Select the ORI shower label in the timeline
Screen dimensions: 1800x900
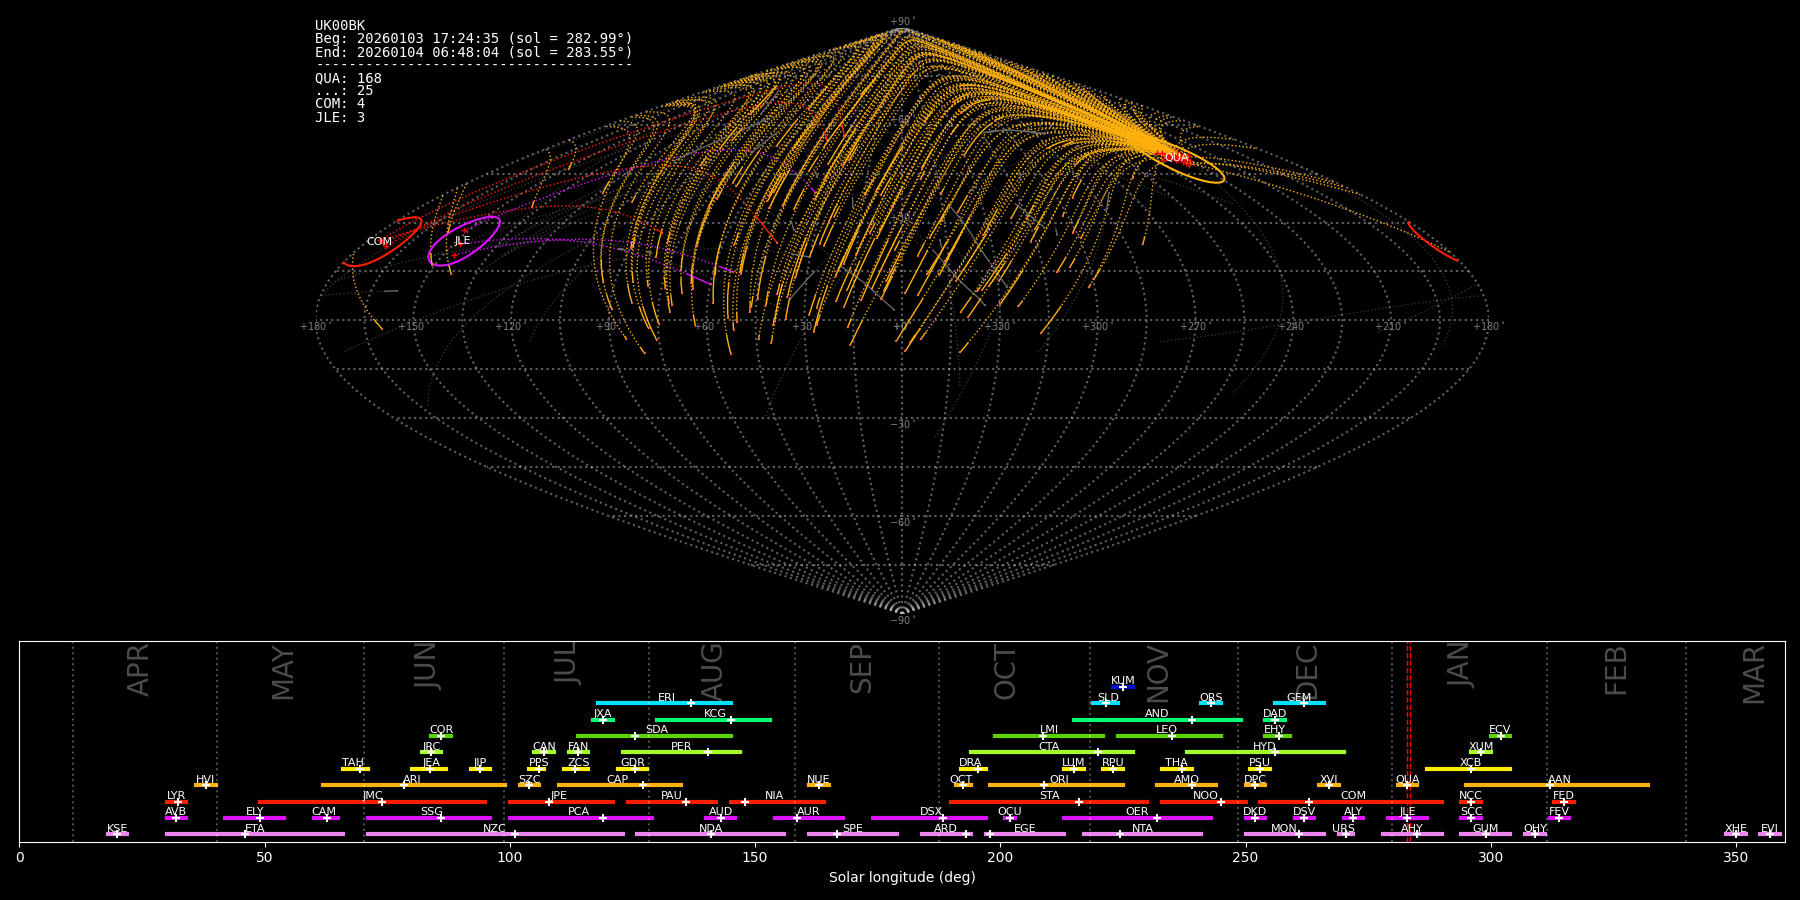pyautogui.click(x=1059, y=779)
